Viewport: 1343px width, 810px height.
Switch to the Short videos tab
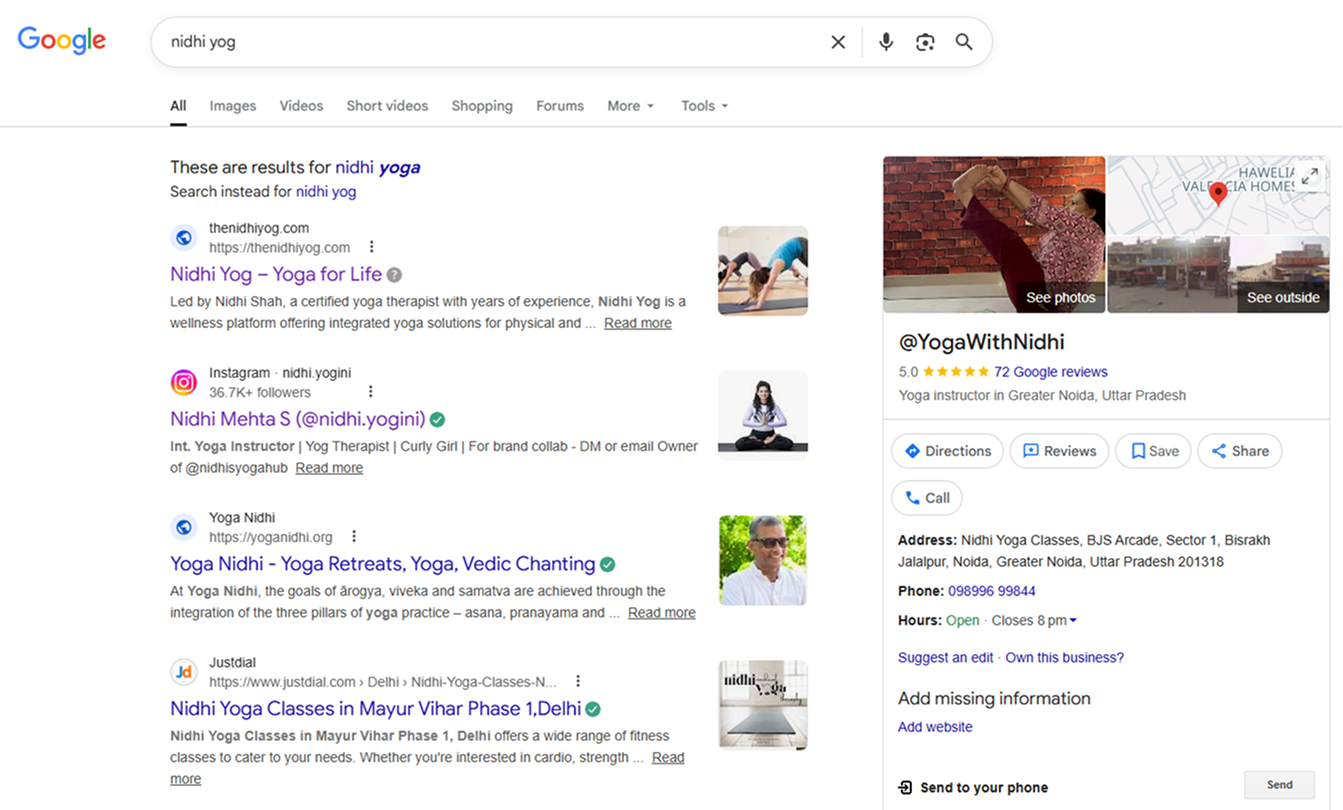387,106
